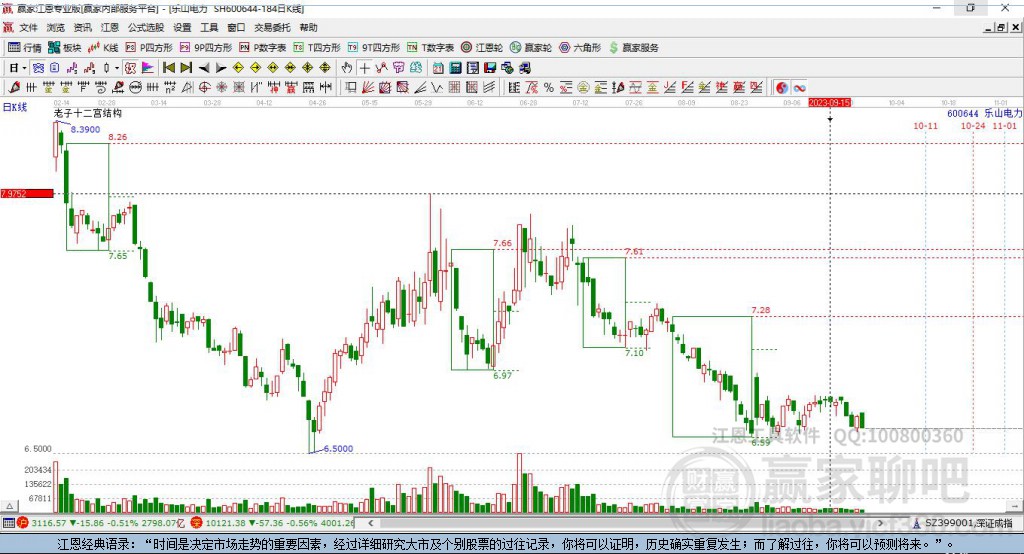Open the calculator icon in toolbar
Viewport: 1024px width, 554px height.
(455, 68)
